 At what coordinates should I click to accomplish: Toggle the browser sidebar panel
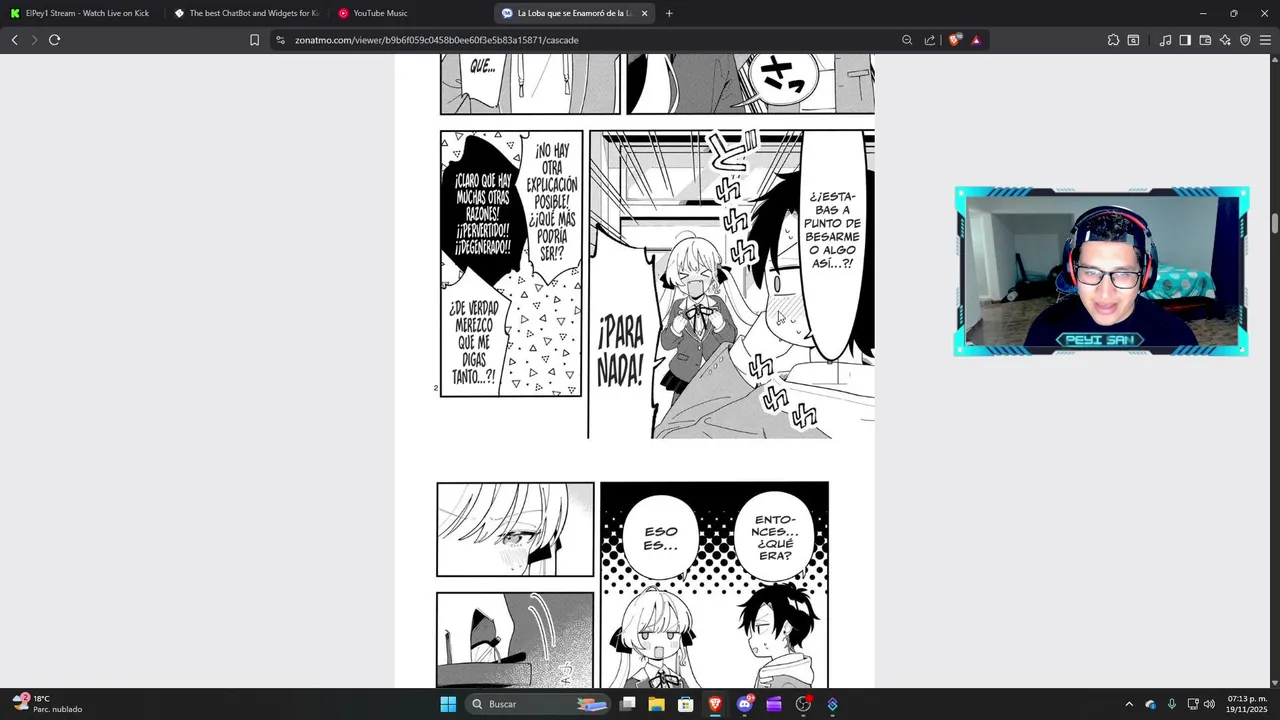click(1185, 40)
